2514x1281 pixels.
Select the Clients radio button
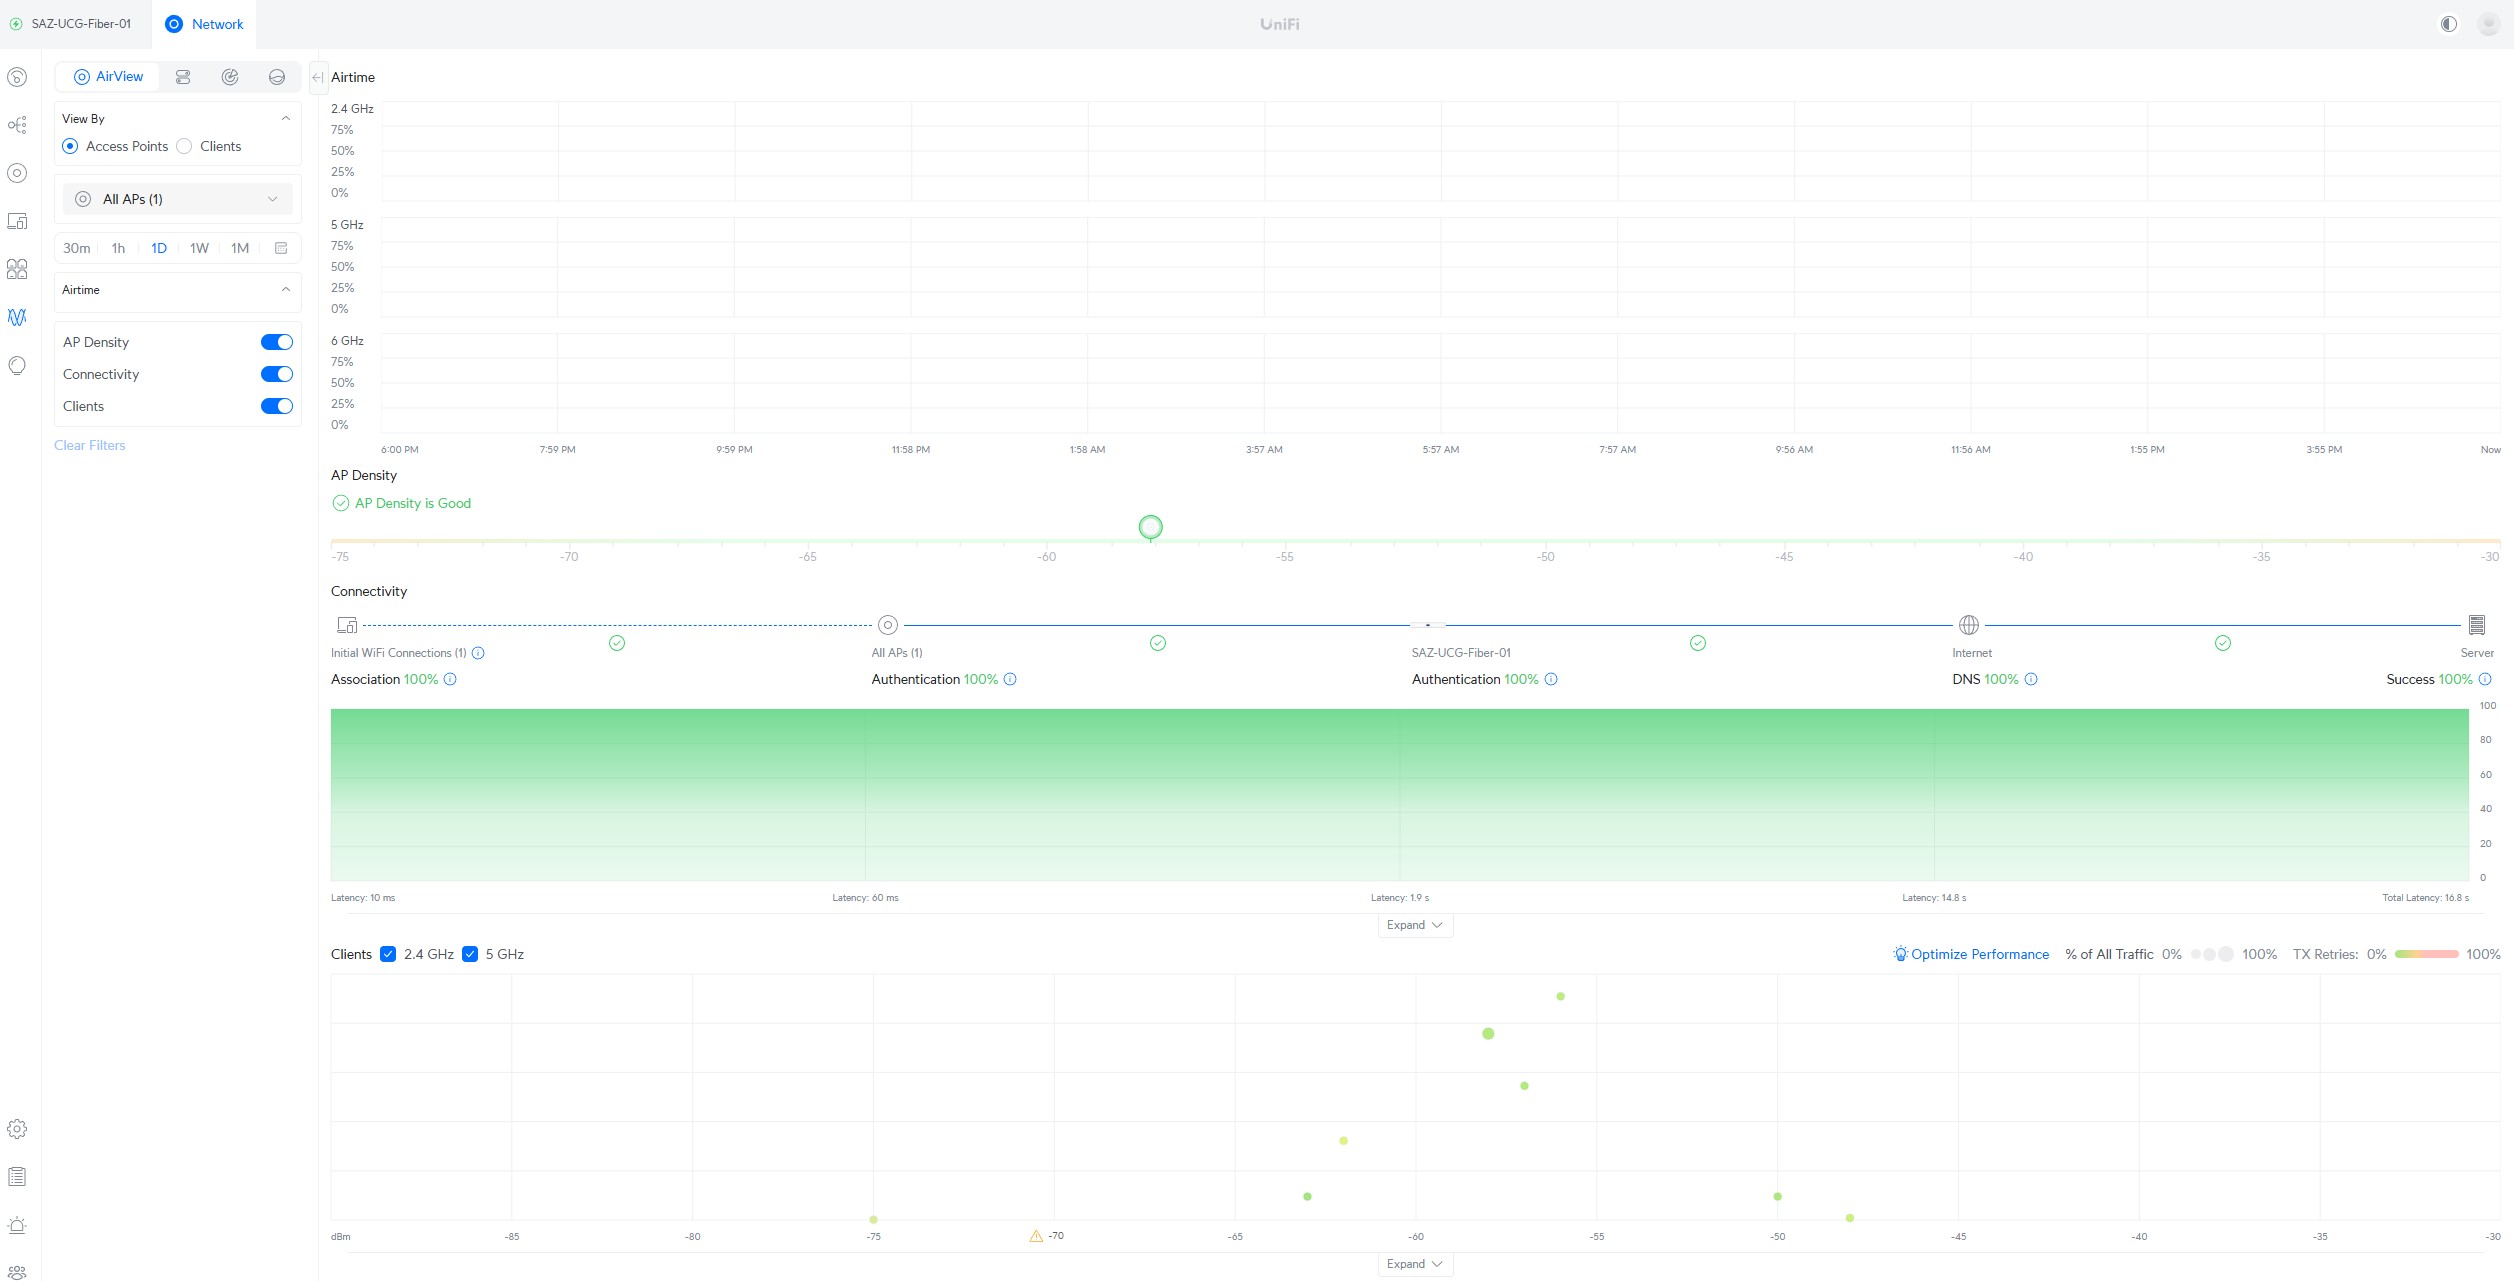pyautogui.click(x=184, y=146)
